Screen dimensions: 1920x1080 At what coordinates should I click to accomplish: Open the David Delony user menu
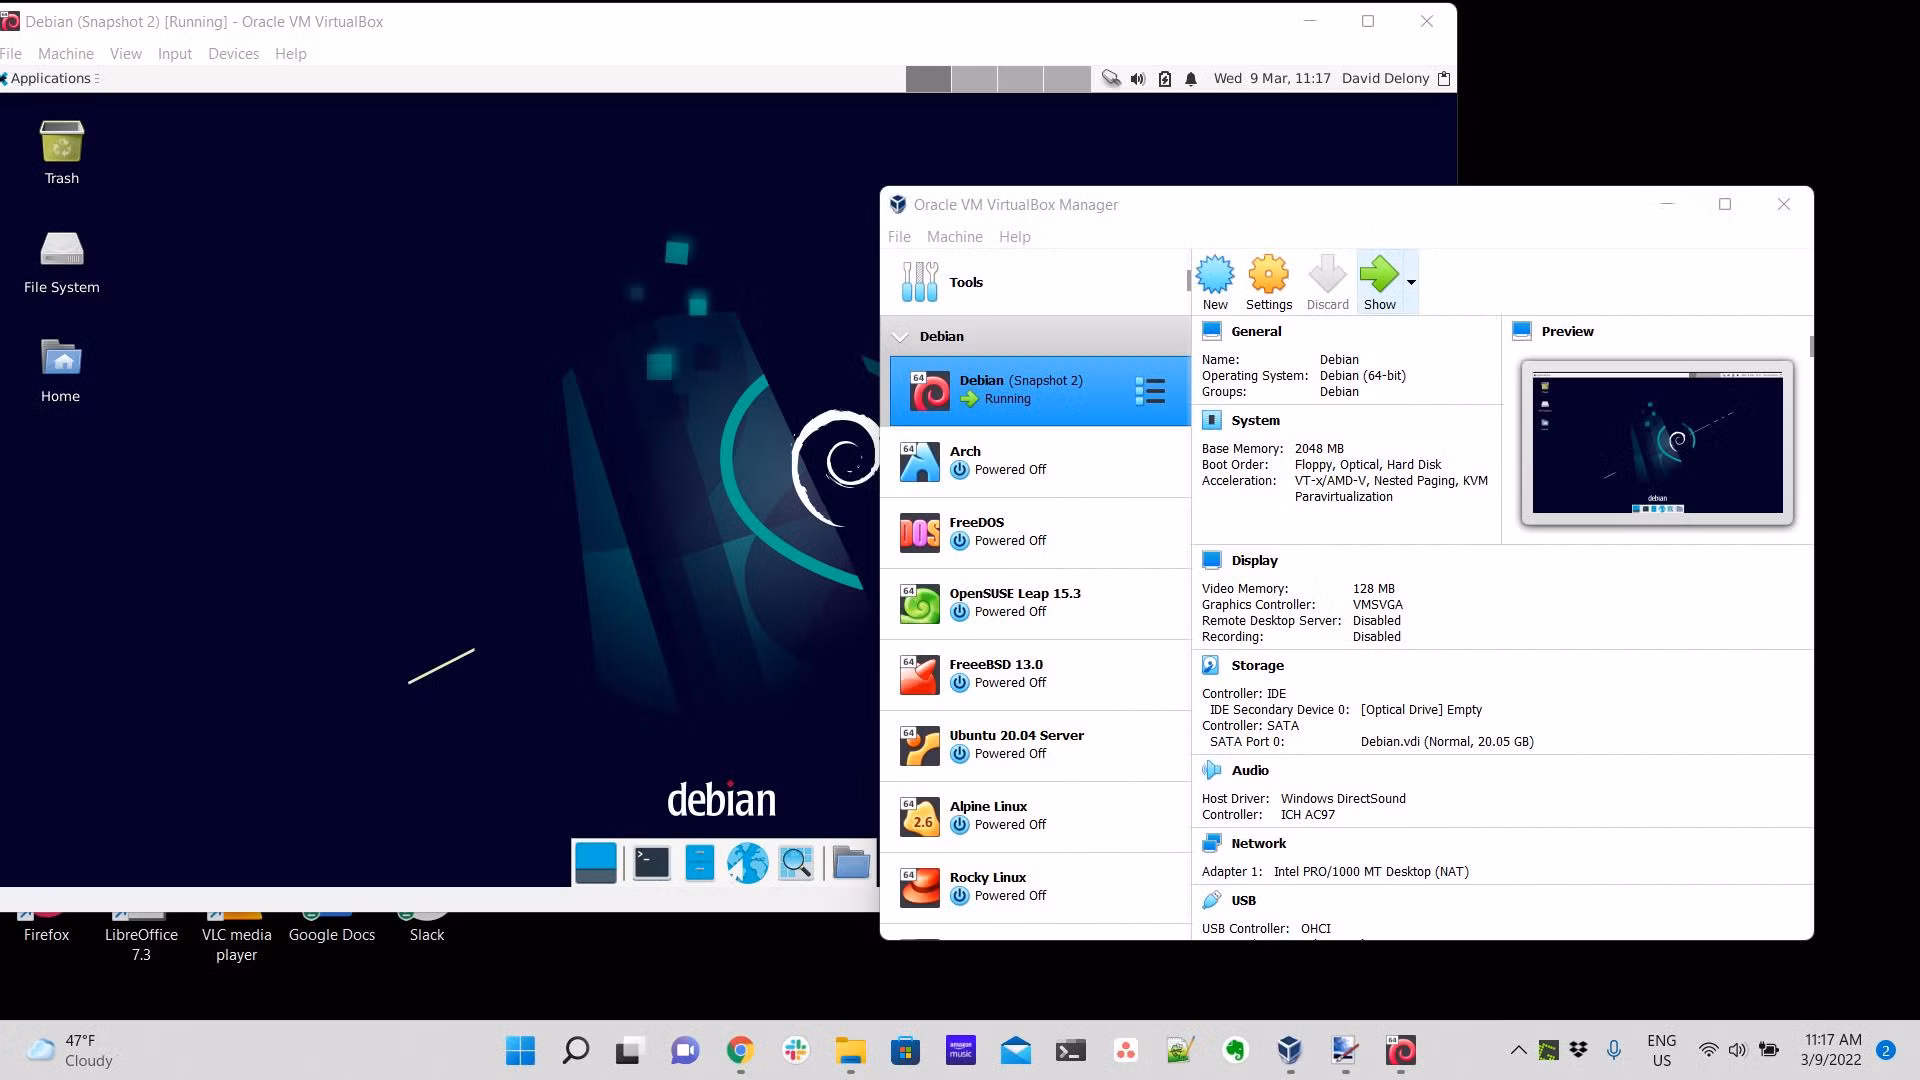1385,78
